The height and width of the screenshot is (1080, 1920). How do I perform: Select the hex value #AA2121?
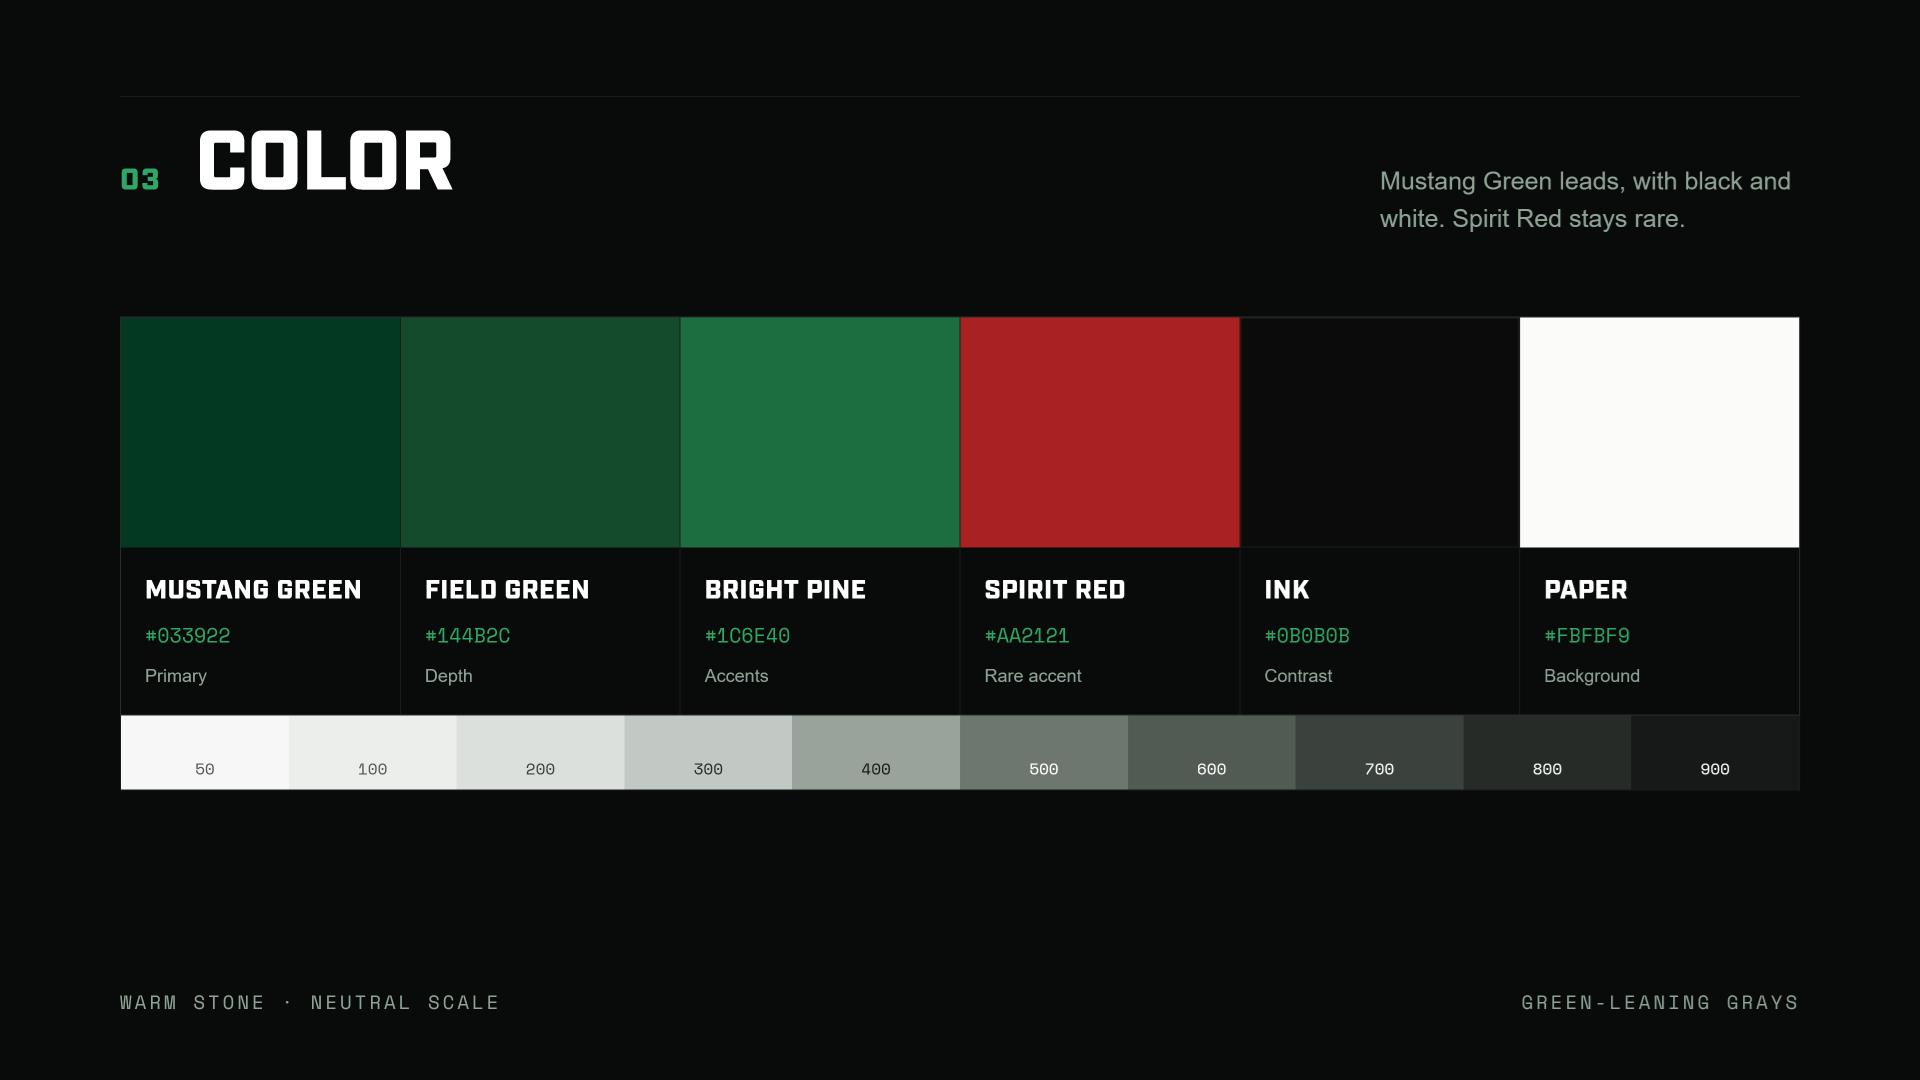[x=1027, y=636]
